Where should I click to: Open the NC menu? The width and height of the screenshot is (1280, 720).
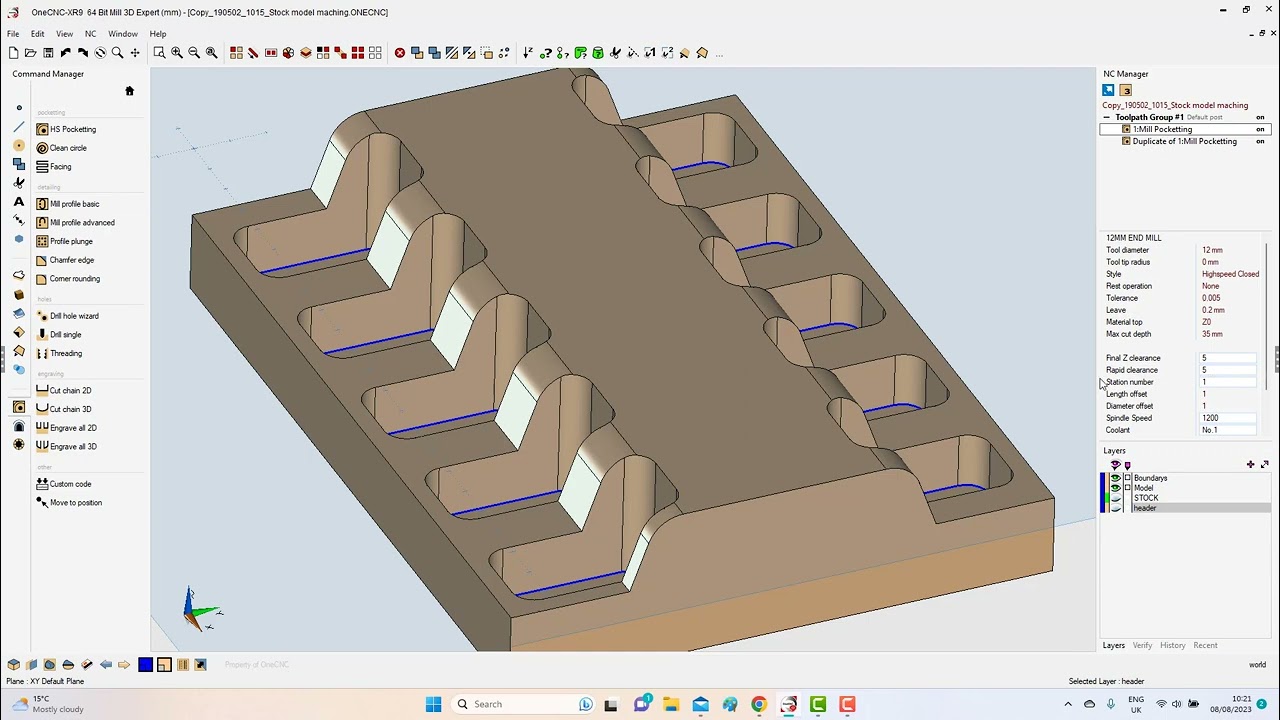90,34
